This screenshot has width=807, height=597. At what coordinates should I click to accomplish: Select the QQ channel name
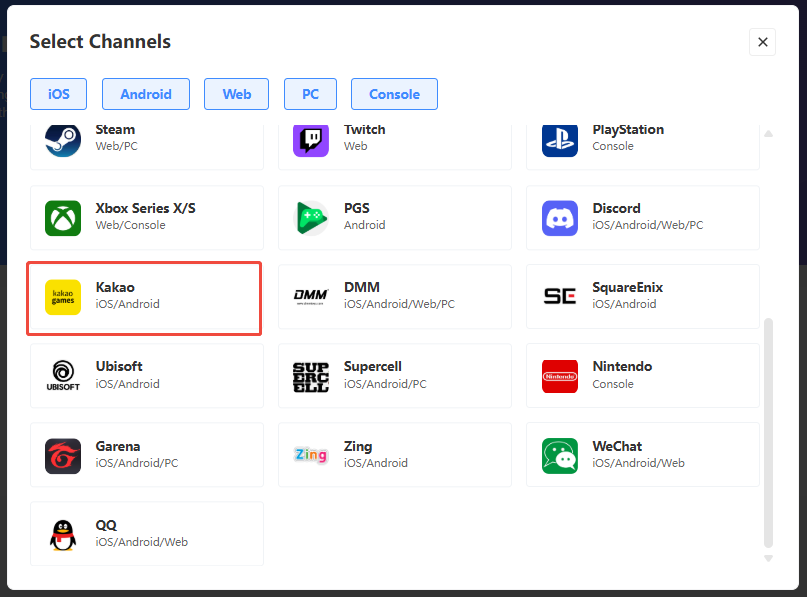[x=106, y=525]
